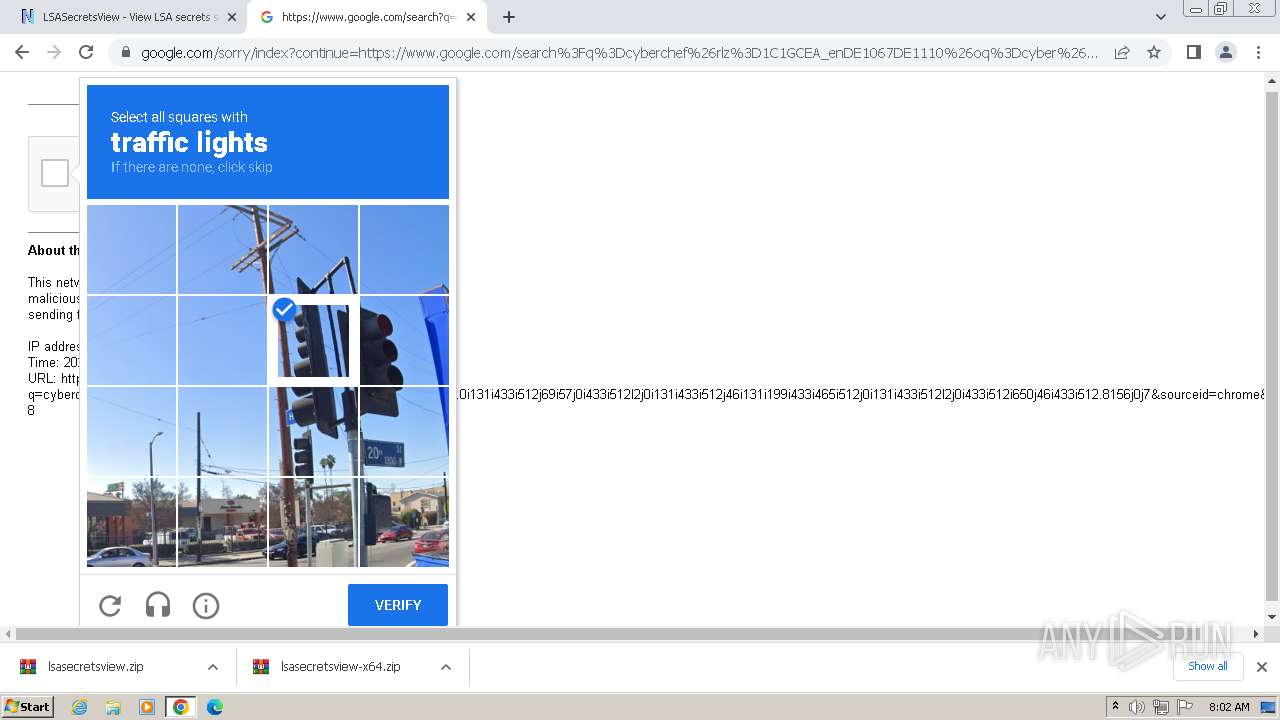The width and height of the screenshot is (1280, 720).
Task: Select the traffic light square beside the checked one
Action: [404, 340]
